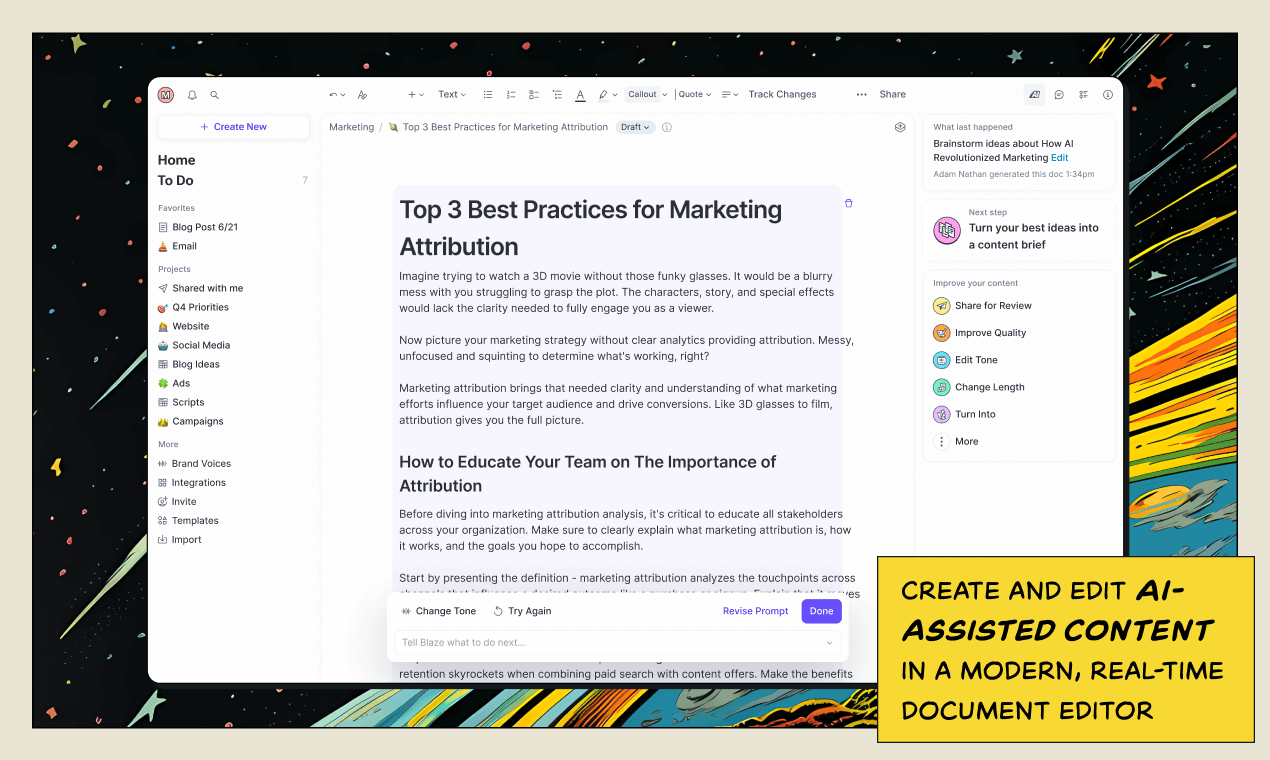Open search with the magnifier icon
The image size is (1270, 760).
coord(214,95)
